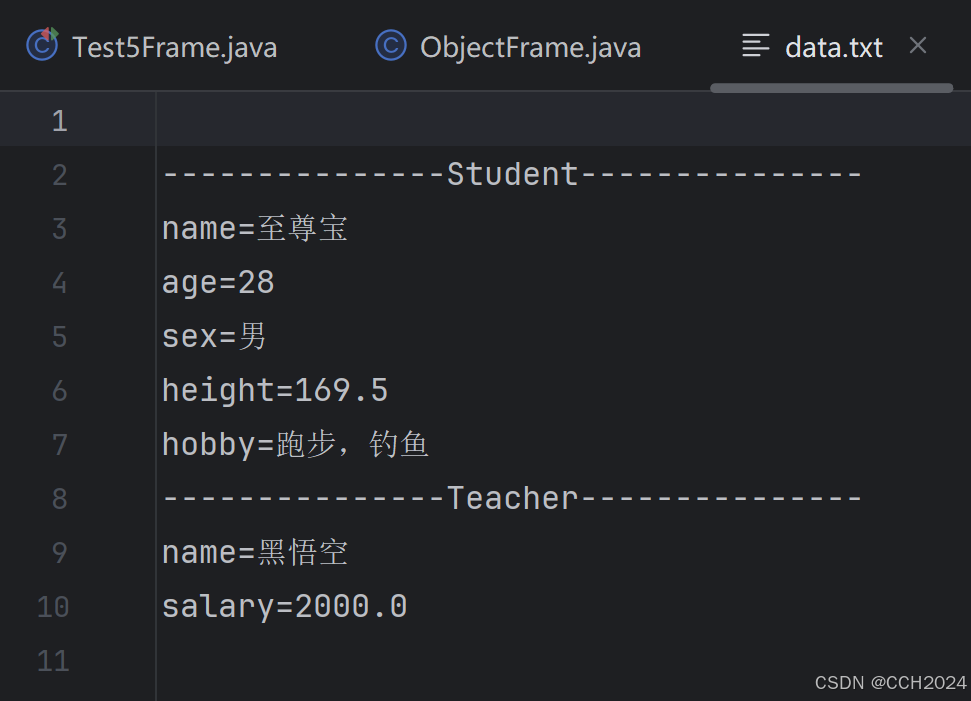Click the age=28 text line
The image size is (971, 701).
click(218, 283)
